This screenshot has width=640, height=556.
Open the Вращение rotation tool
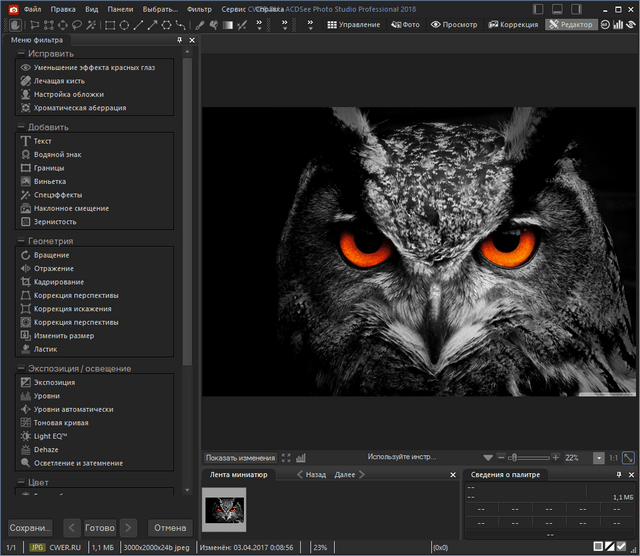51,255
